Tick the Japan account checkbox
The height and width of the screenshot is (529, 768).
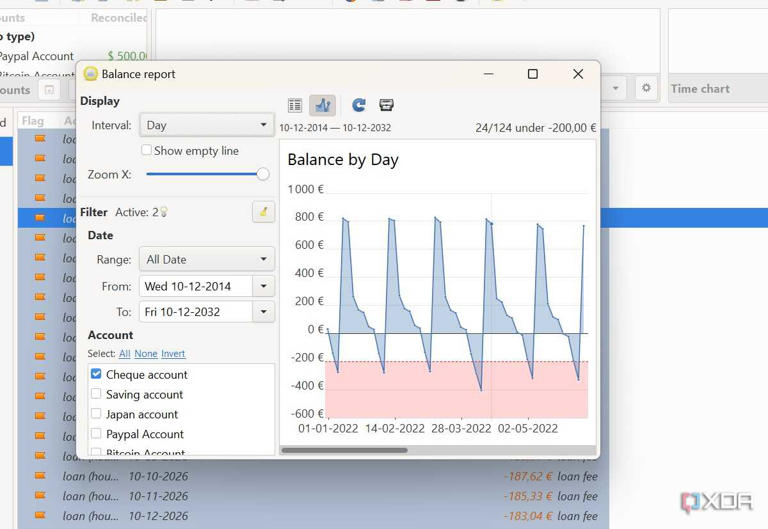tap(97, 414)
